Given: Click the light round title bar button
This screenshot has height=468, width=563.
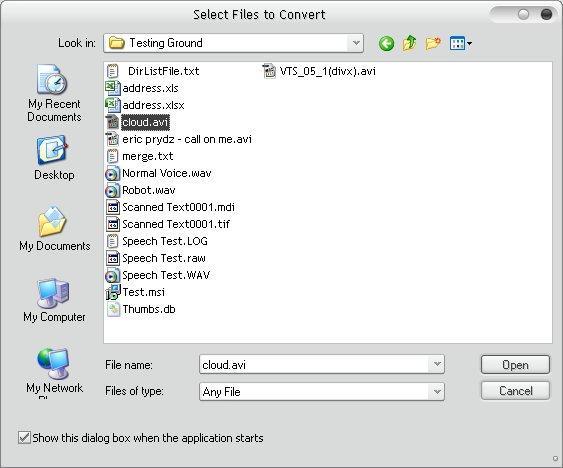Looking at the screenshot, I should 524,14.
